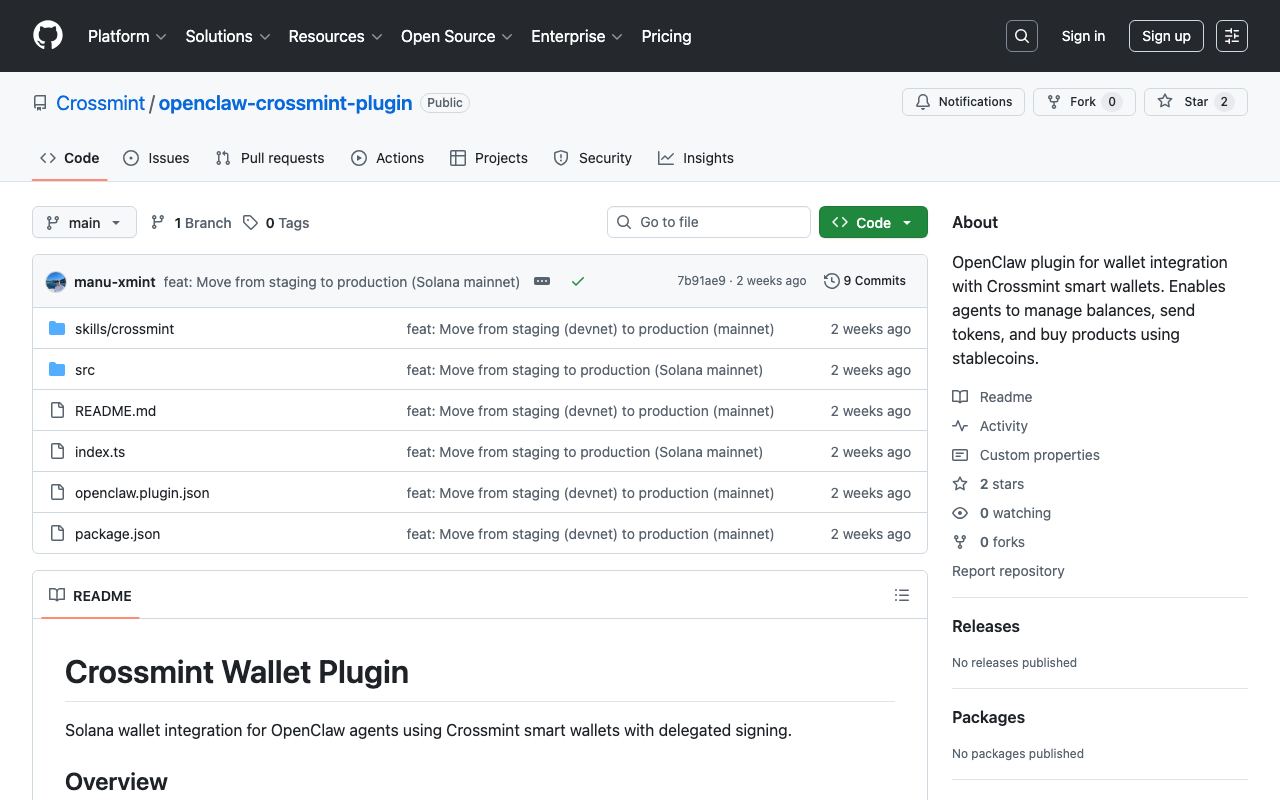Click the GitHub logo home icon
1280x800 pixels.
click(47, 36)
